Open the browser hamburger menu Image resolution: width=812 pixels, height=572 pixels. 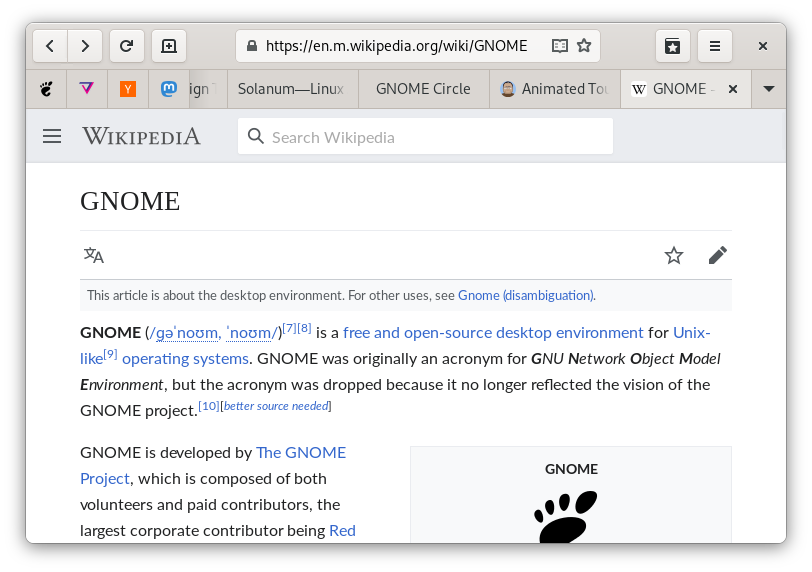[715, 46]
